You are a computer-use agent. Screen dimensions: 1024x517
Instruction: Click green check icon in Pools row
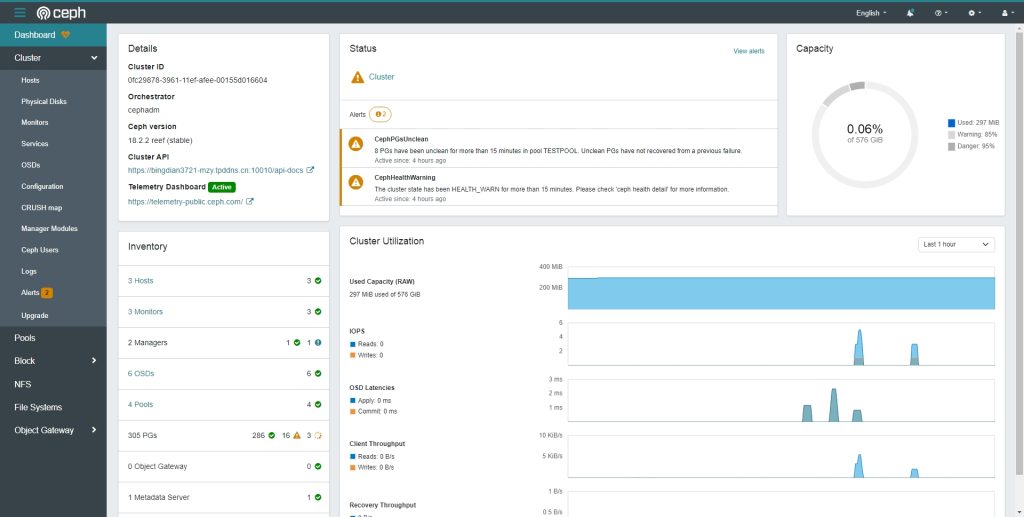pos(318,405)
